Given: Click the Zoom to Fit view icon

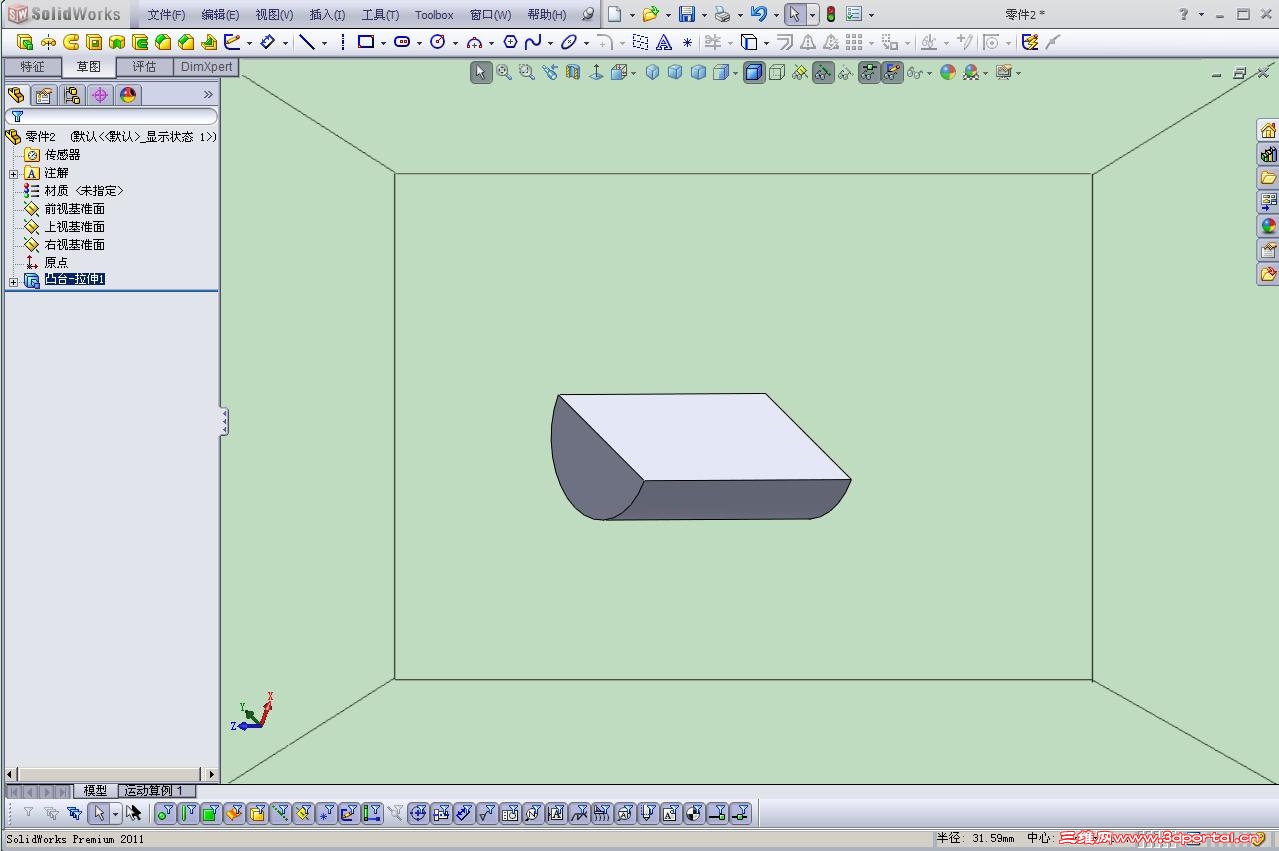Looking at the screenshot, I should (504, 72).
